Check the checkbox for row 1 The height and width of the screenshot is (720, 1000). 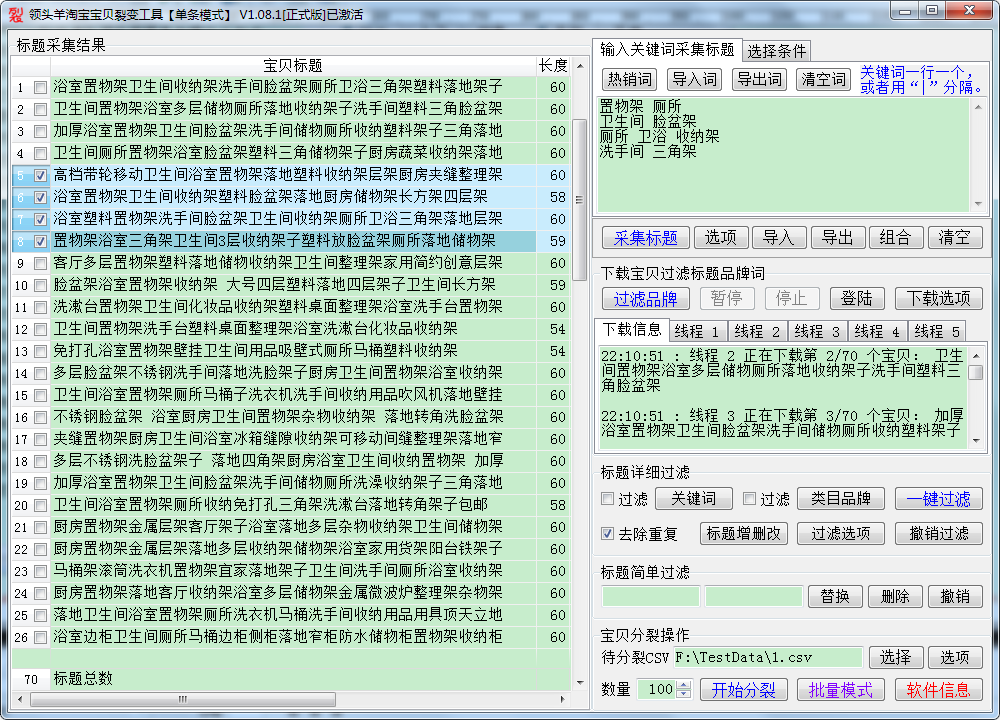point(40,87)
